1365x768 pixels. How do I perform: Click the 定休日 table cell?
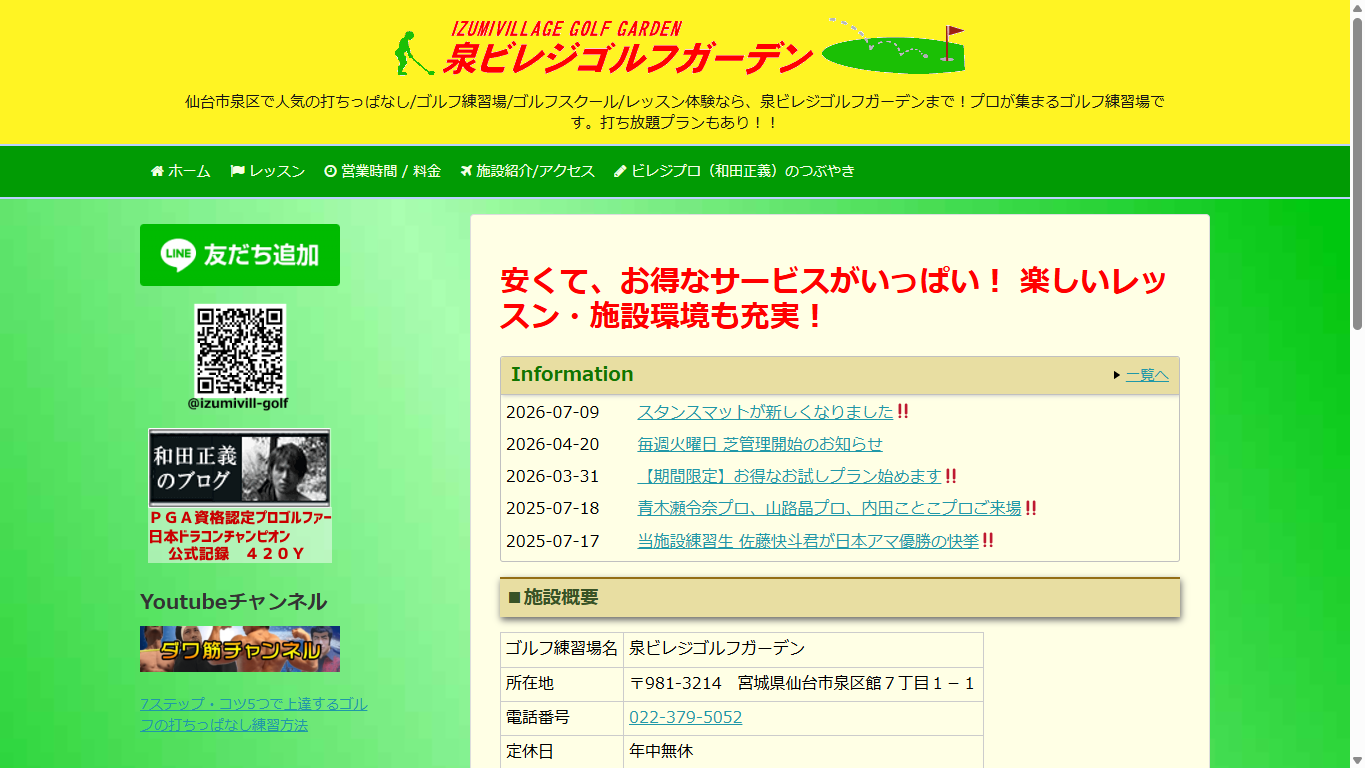point(562,751)
